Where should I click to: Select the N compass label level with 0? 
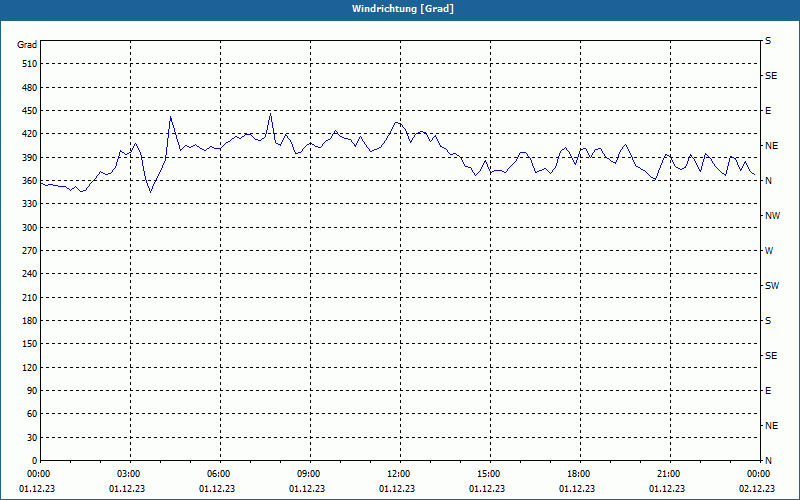coord(768,461)
